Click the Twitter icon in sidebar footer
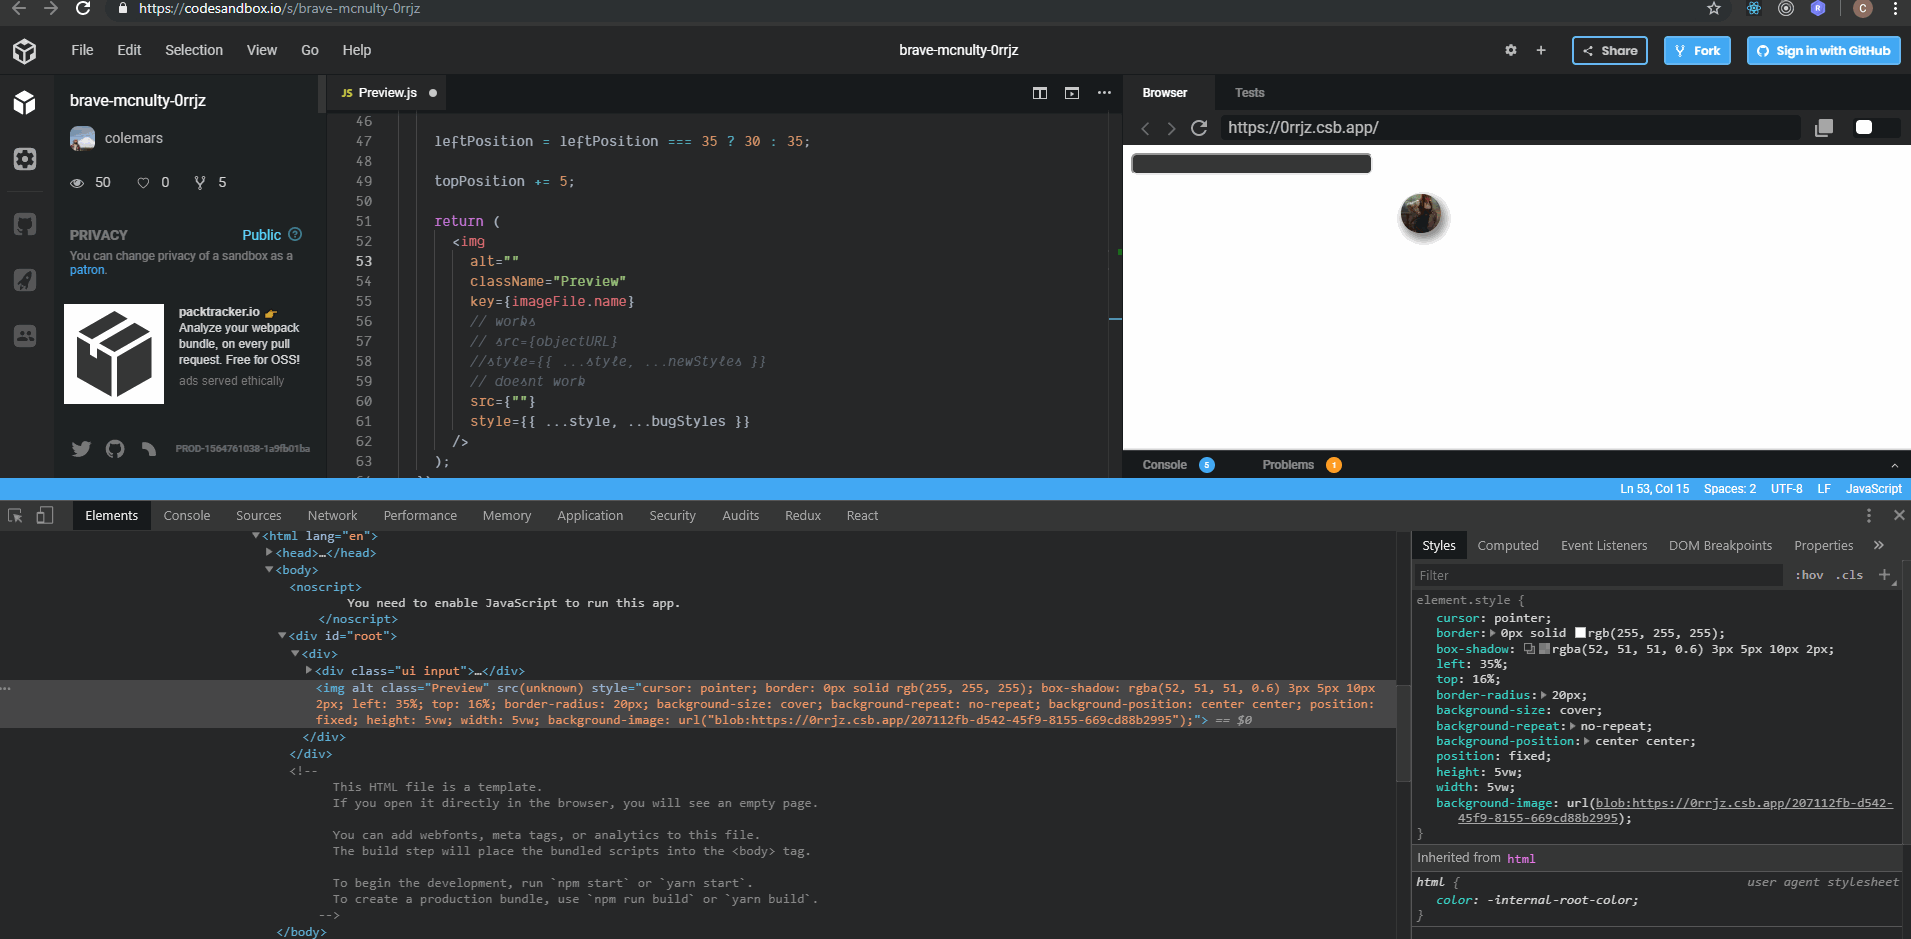Image resolution: width=1911 pixels, height=939 pixels. (81, 449)
